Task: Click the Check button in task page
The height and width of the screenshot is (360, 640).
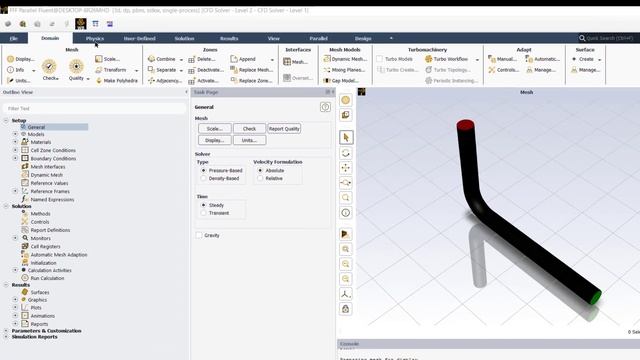Action: (x=249, y=129)
